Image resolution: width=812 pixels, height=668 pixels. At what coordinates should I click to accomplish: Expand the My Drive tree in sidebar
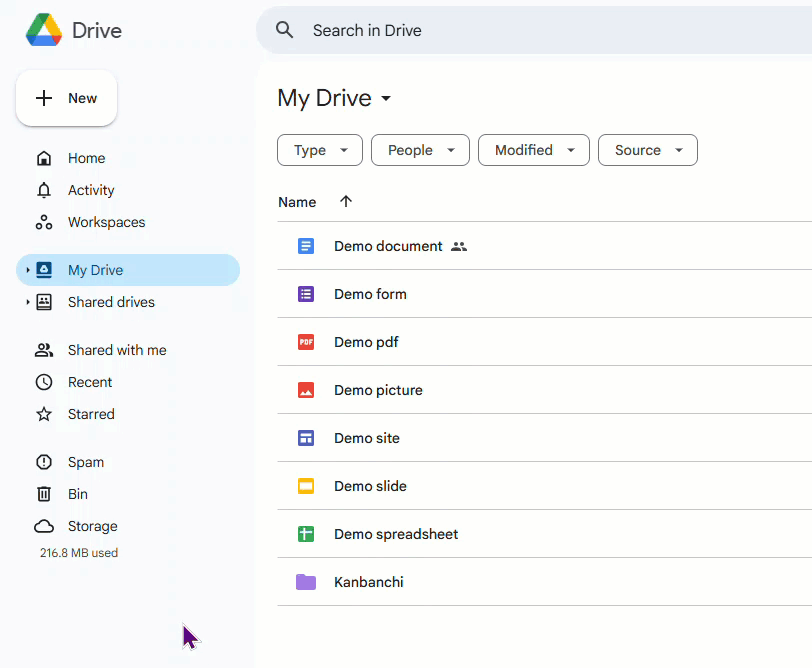27,270
